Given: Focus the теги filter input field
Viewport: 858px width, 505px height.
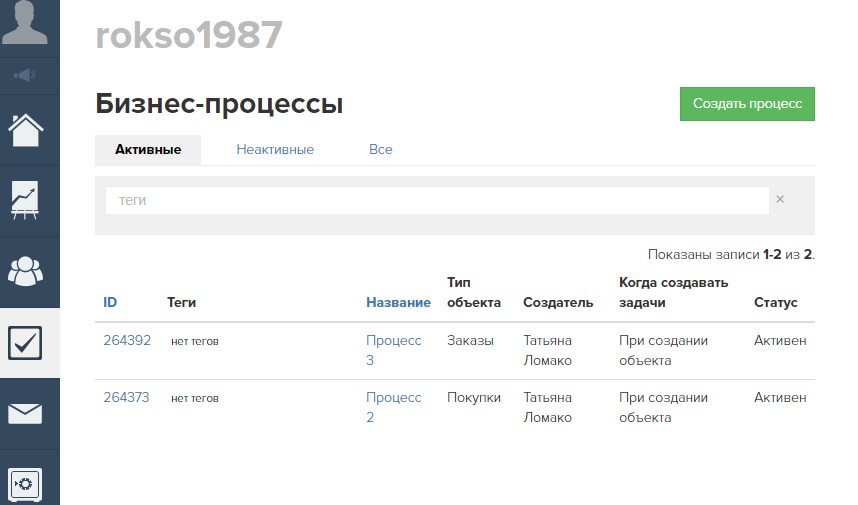Looking at the screenshot, I should click(437, 200).
